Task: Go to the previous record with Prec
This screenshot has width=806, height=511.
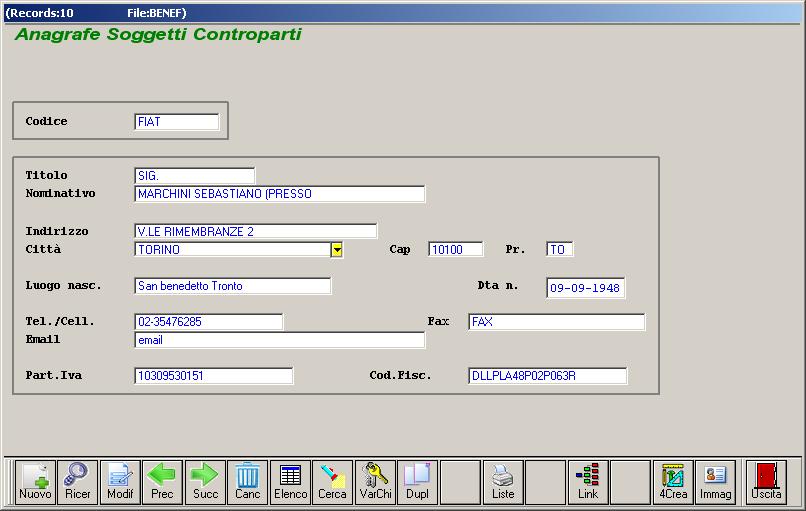Action: 162,482
